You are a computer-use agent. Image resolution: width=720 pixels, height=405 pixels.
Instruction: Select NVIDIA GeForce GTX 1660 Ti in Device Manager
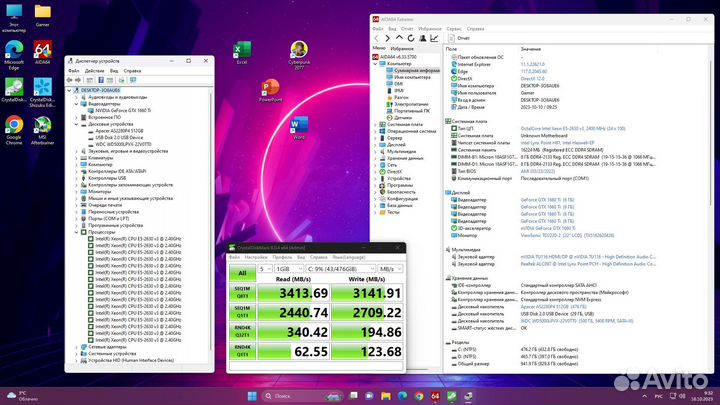(x=123, y=111)
